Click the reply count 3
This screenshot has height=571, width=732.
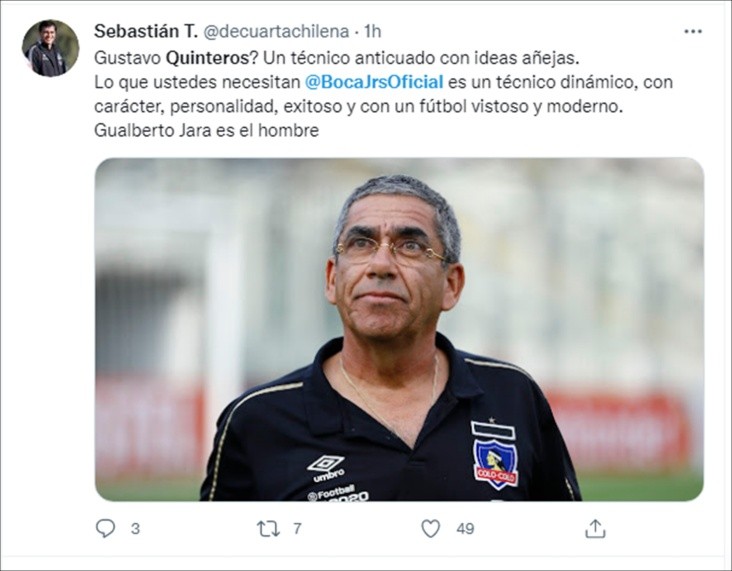tap(135, 529)
